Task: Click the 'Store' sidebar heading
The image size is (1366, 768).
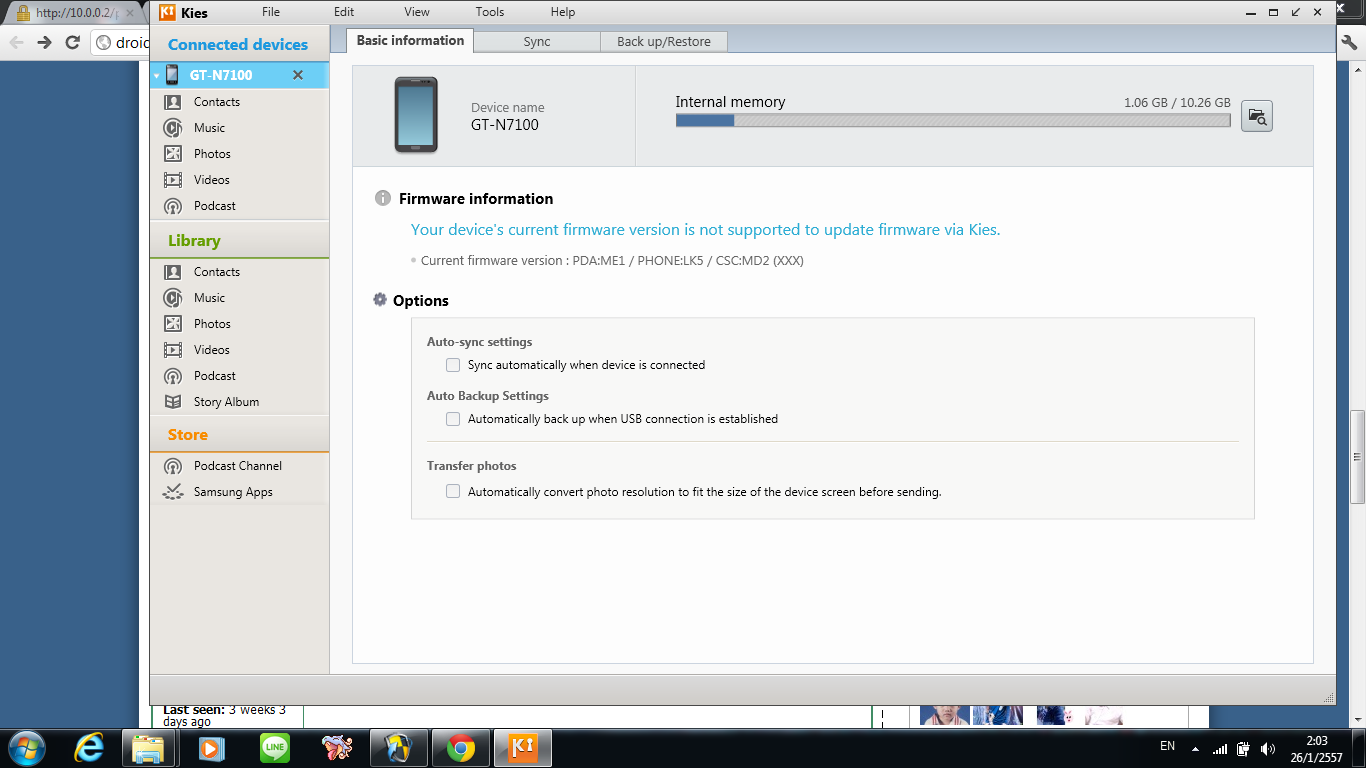Action: point(188,435)
